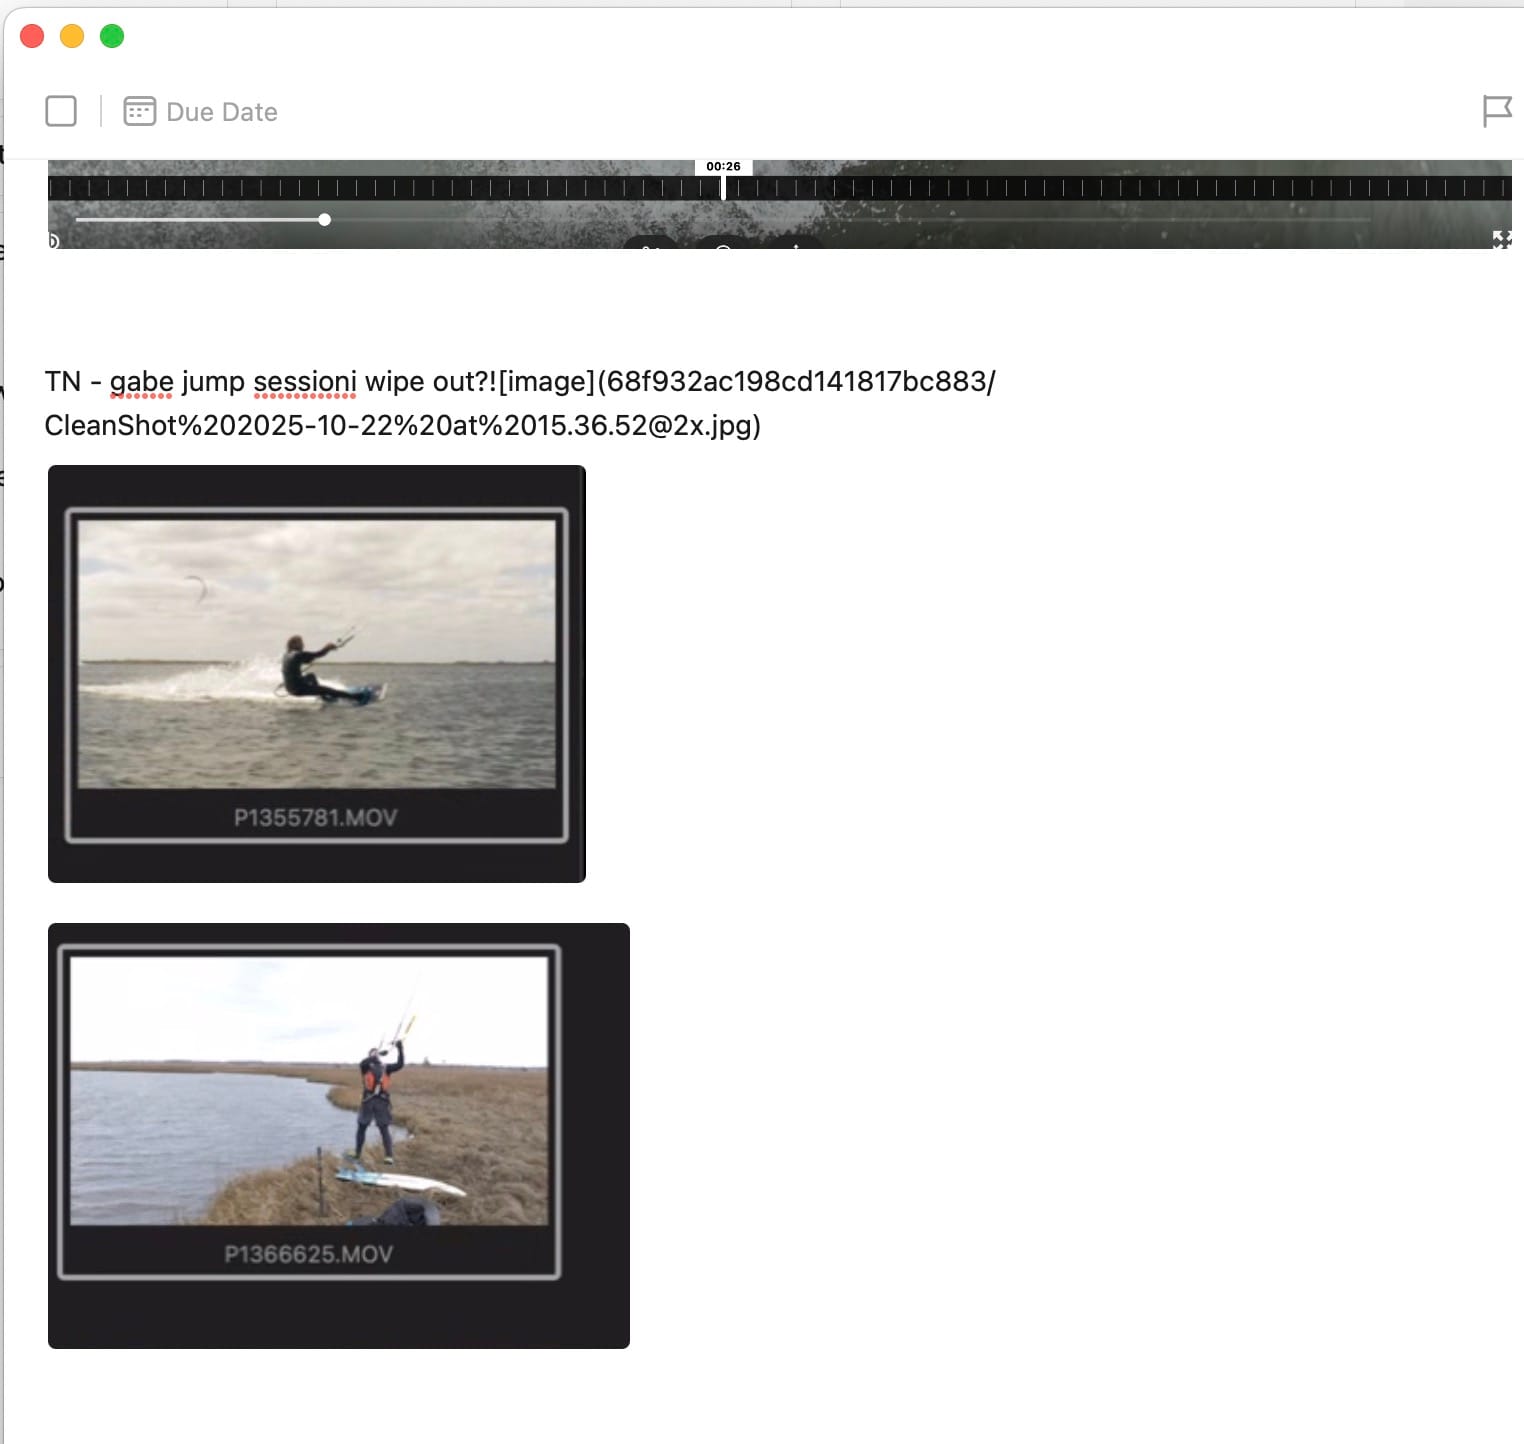Click the white slider handle on video
The width and height of the screenshot is (1524, 1444).
325,219
